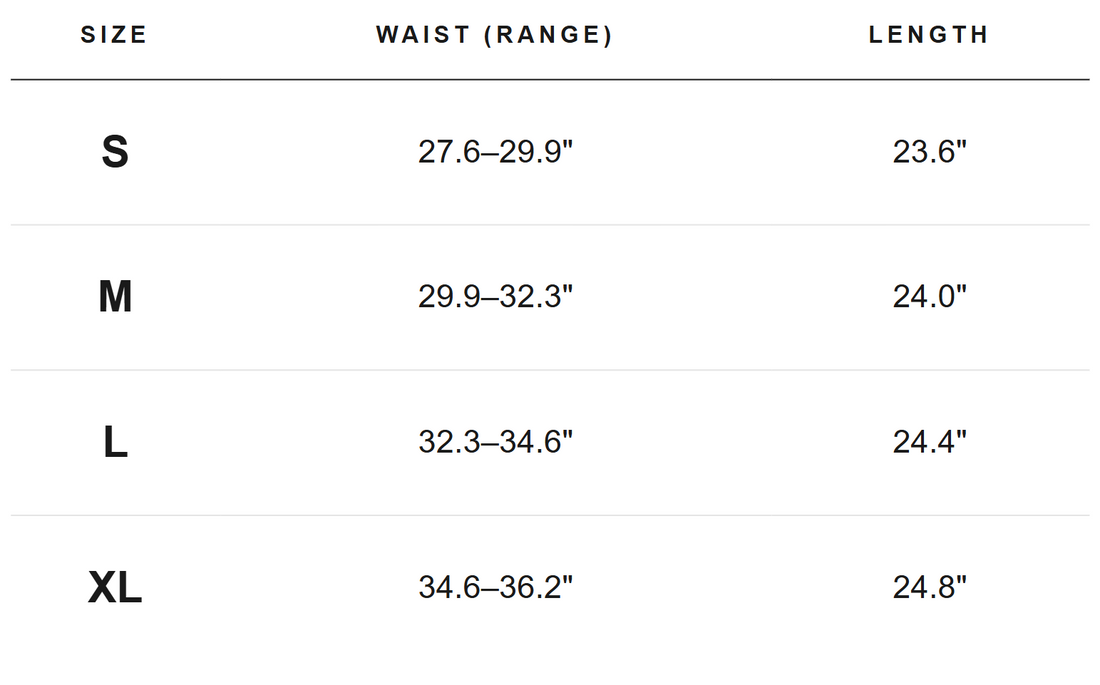Click the 27.6–29.9" waist value
Screen dimensions: 1100x685
495,152
